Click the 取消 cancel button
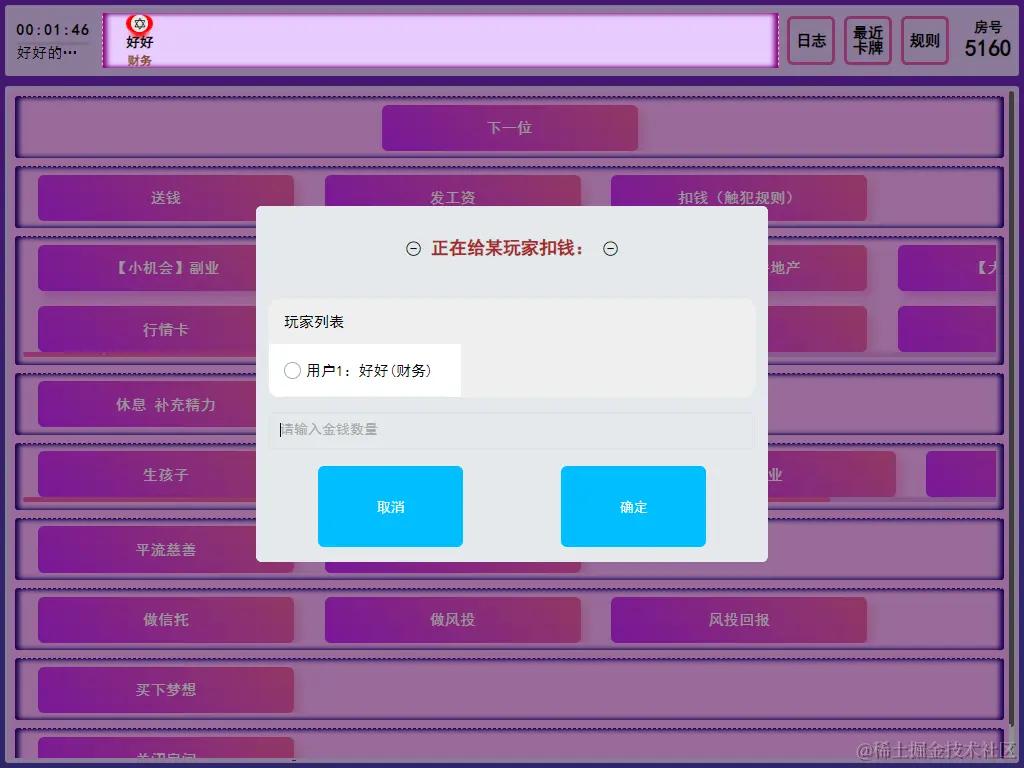 (x=390, y=506)
